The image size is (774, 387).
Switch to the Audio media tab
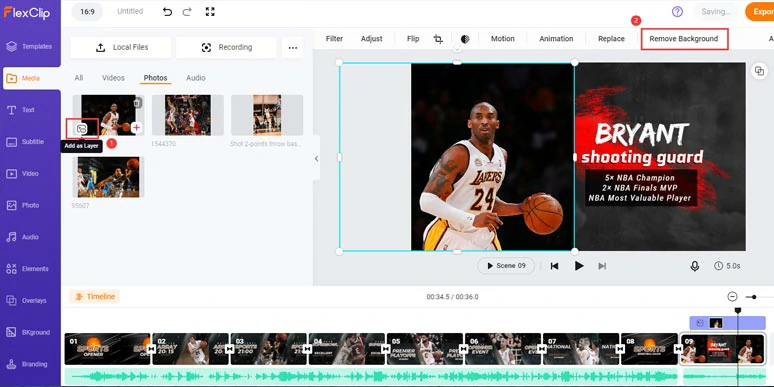(195, 78)
